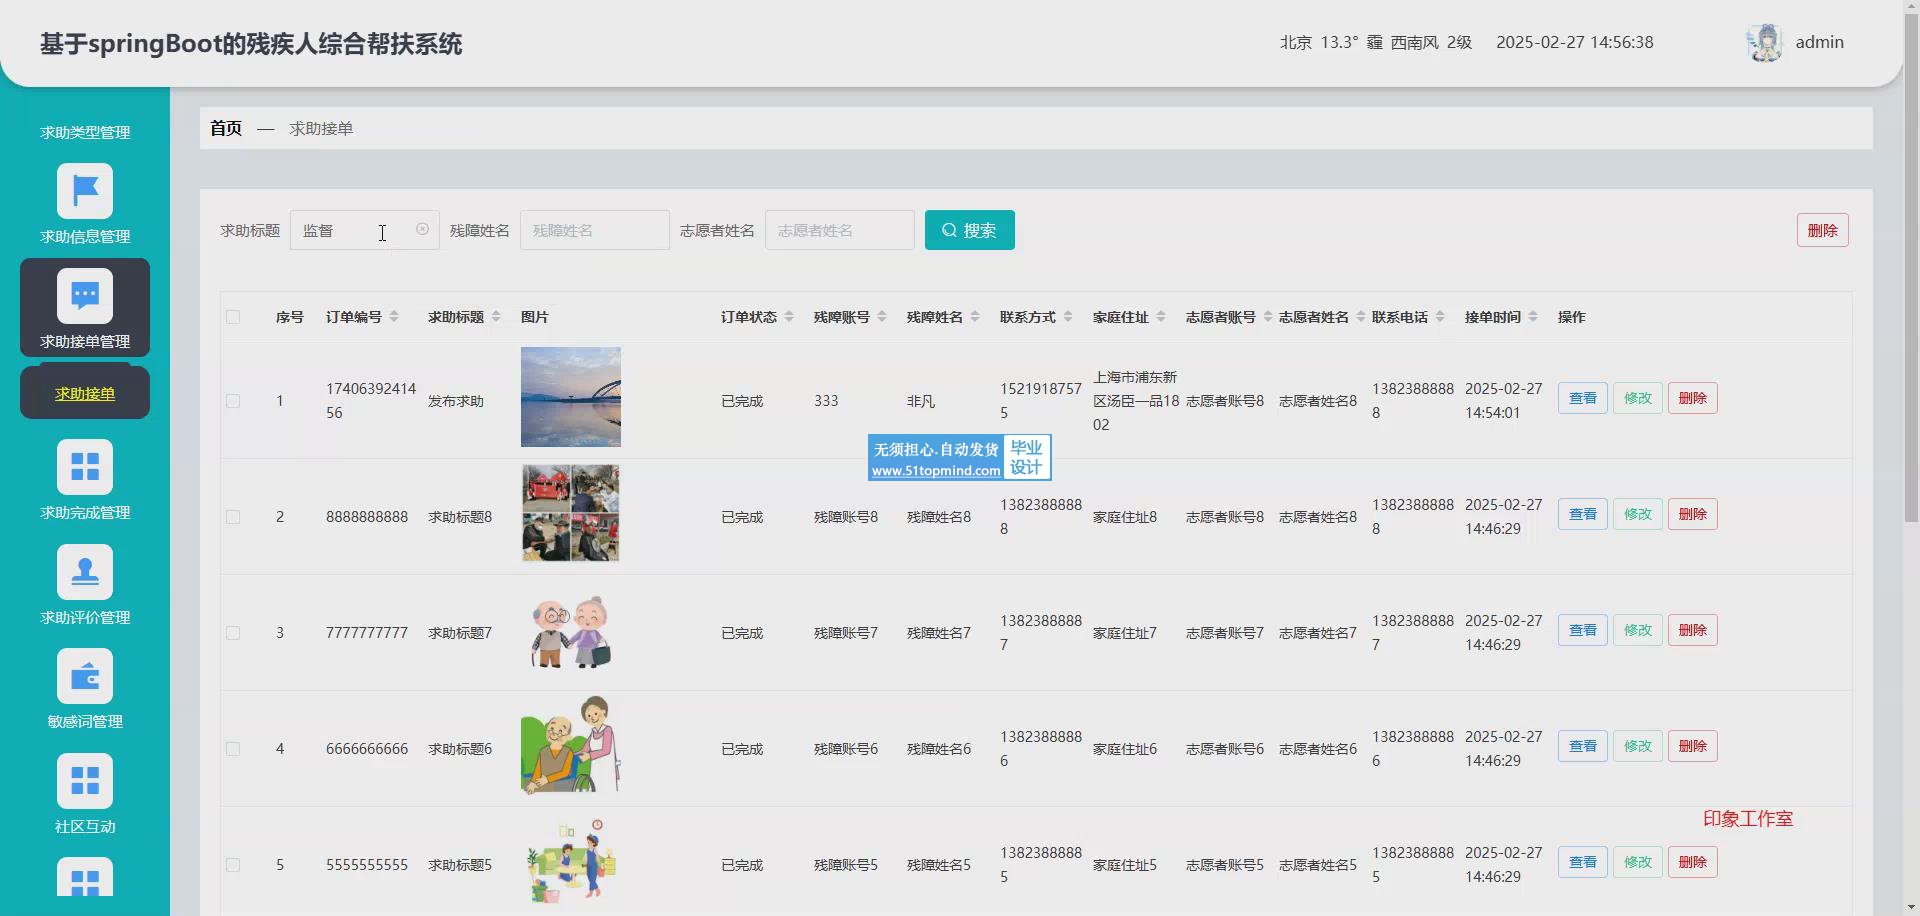Screen dimensions: 1920x916
Task: Tick the checkbox for row 3
Action: (233, 633)
